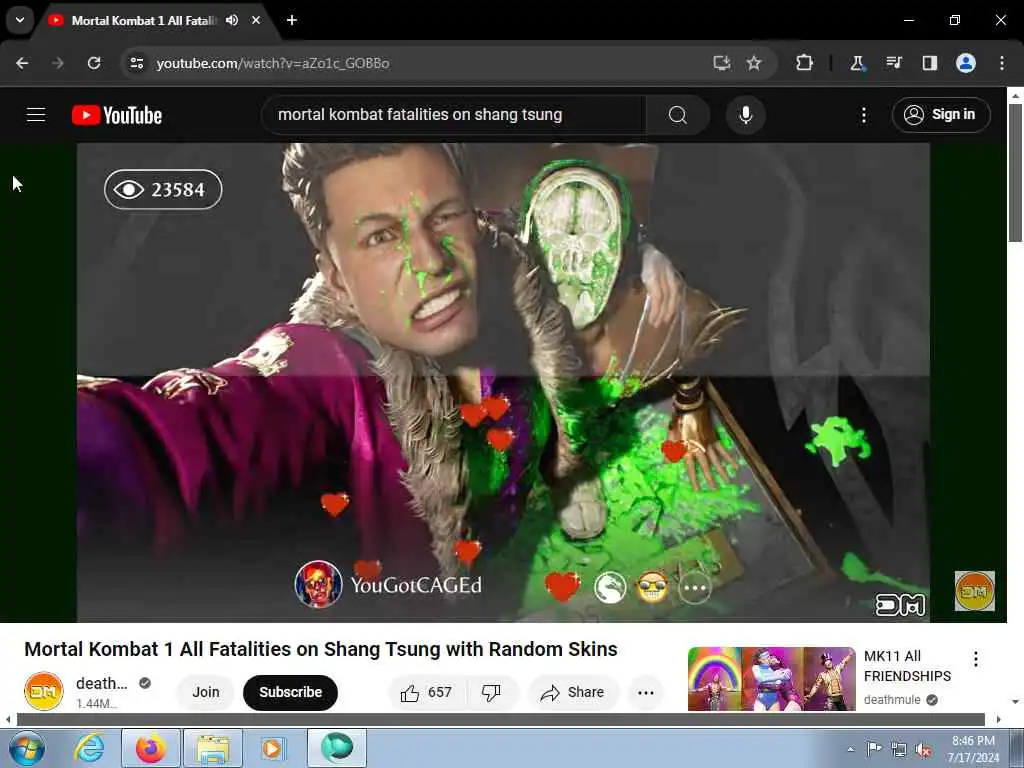1024x768 pixels.
Task: Click the right arrow of horizontal scrollbar
Action: point(999,719)
